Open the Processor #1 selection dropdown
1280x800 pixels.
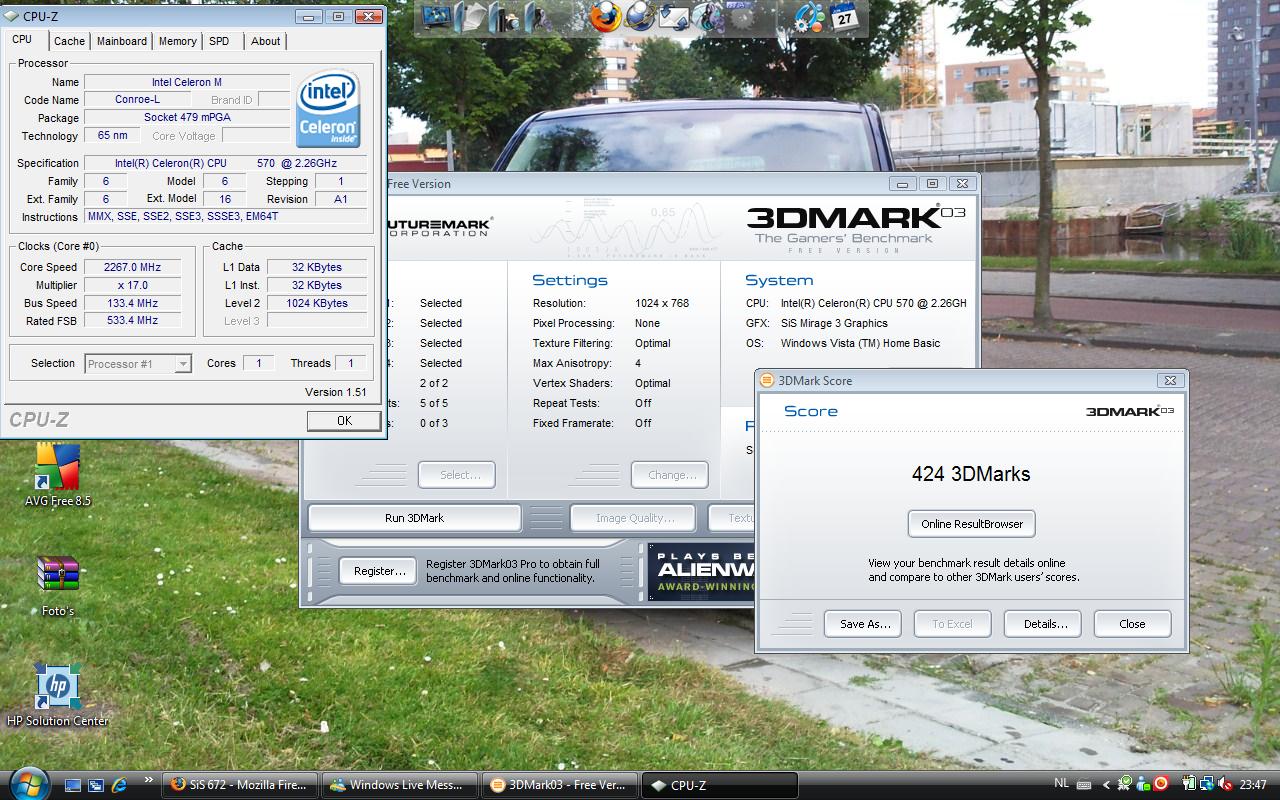(138, 364)
